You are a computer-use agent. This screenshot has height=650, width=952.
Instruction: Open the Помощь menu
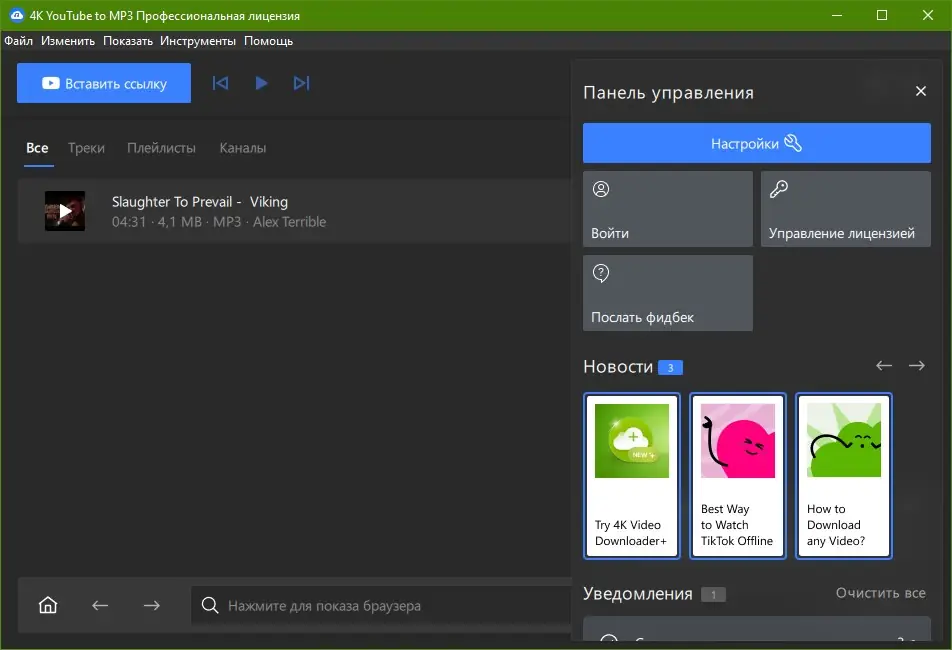(268, 41)
